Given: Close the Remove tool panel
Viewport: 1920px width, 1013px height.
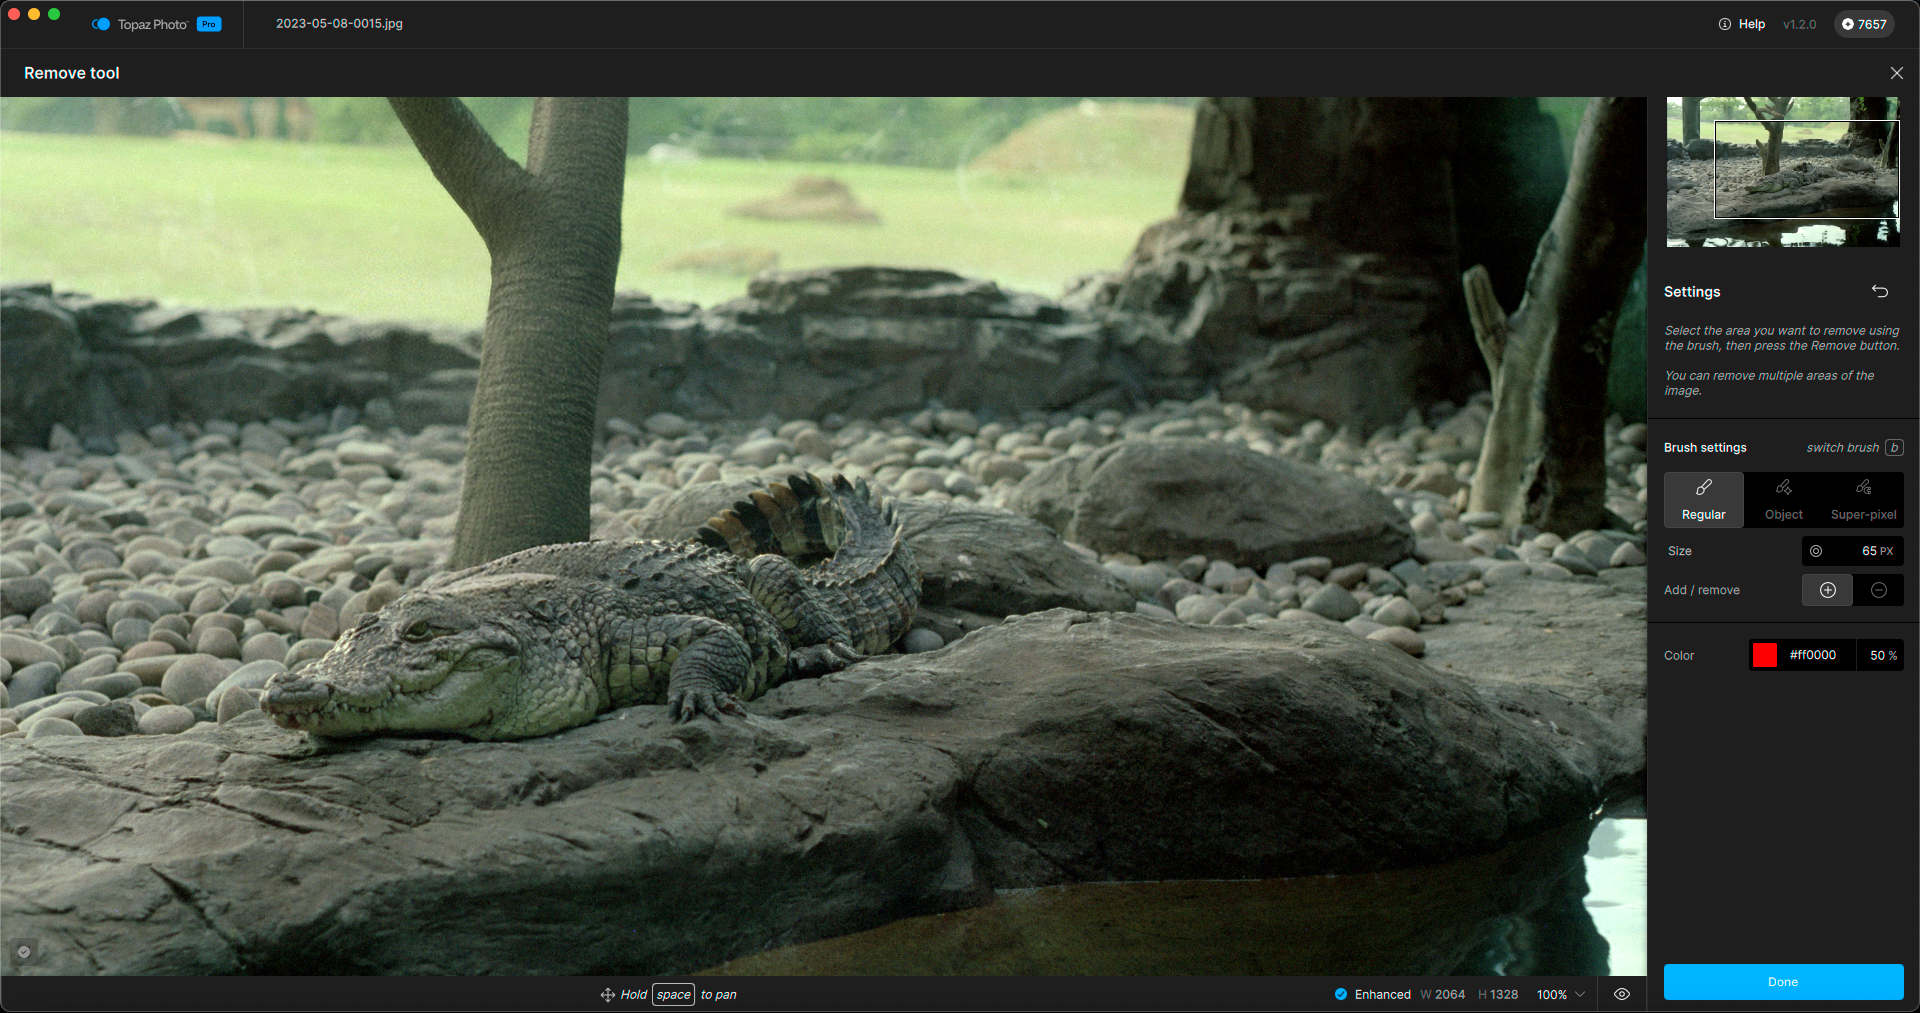Looking at the screenshot, I should click(x=1896, y=73).
